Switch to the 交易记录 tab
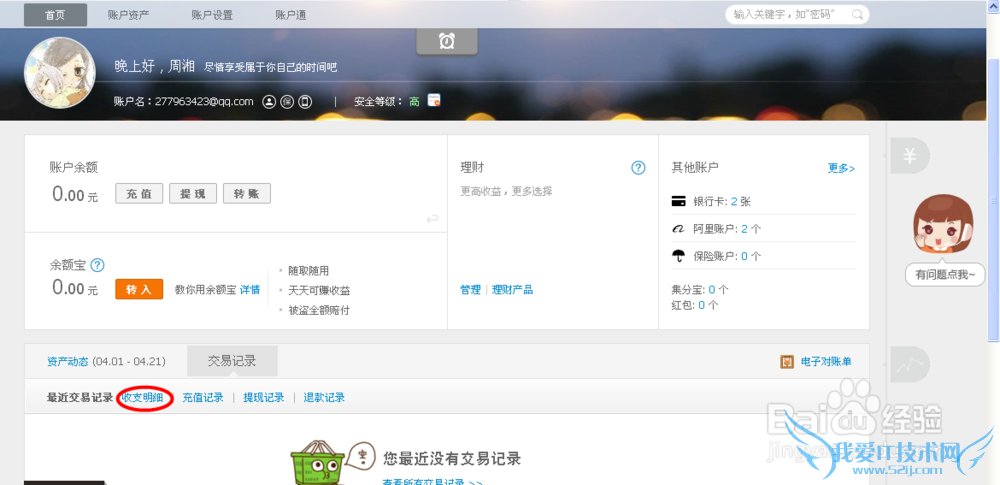The height and width of the screenshot is (485, 1000). tap(232, 361)
